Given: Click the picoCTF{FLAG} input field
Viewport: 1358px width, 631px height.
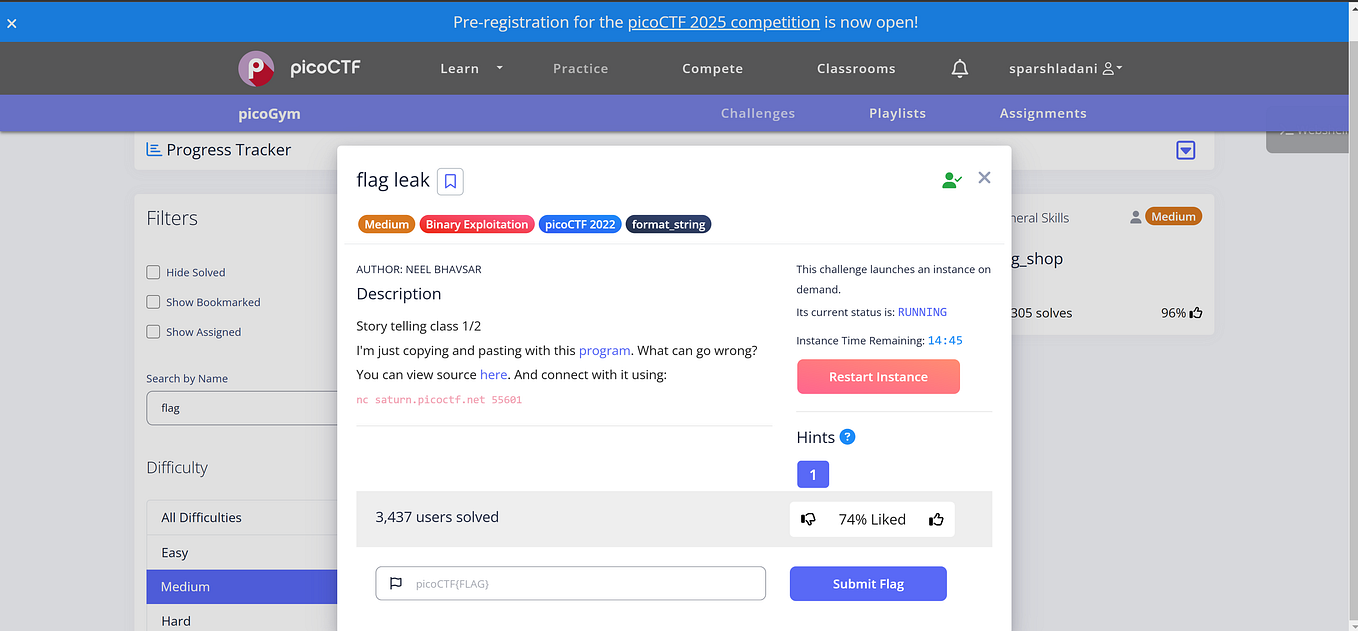Looking at the screenshot, I should 570,583.
